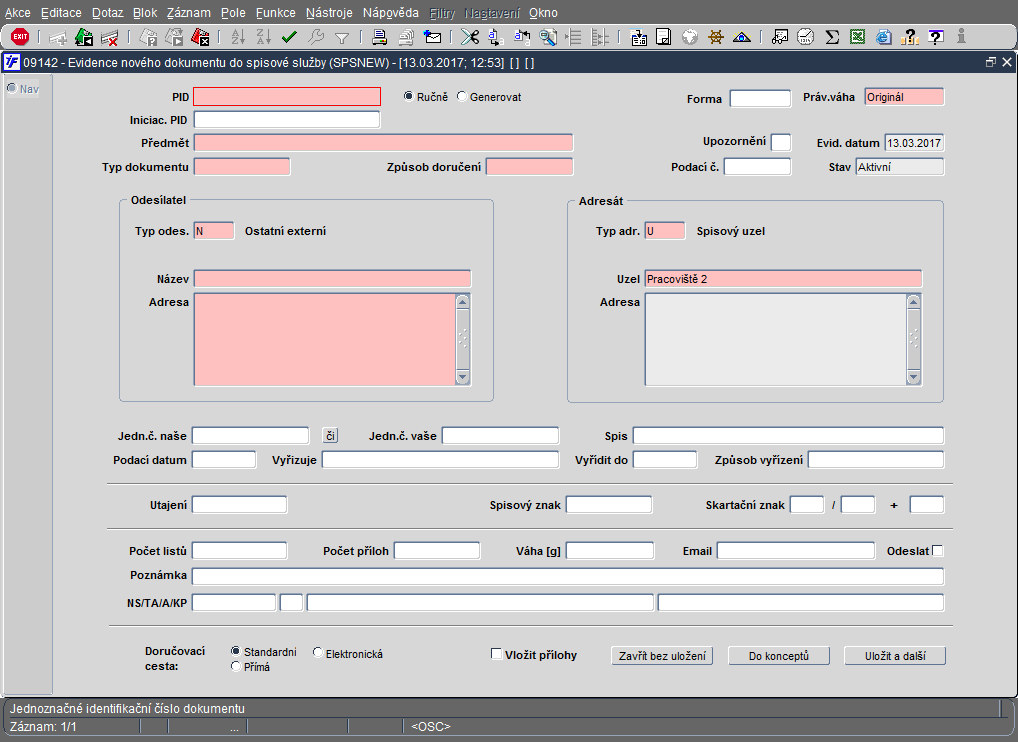
Task: Click the printer icon in toolbar
Action: (x=379, y=37)
